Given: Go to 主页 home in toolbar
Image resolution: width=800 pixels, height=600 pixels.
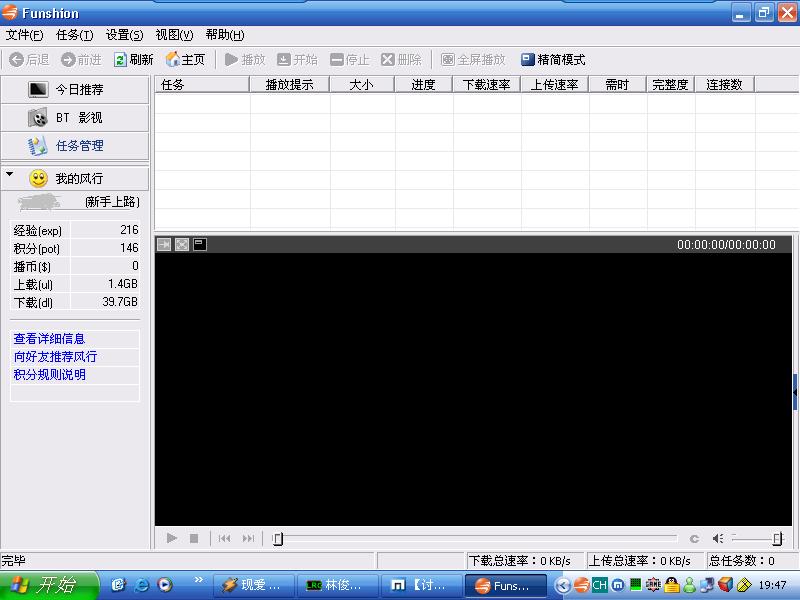Looking at the screenshot, I should click(x=185, y=60).
